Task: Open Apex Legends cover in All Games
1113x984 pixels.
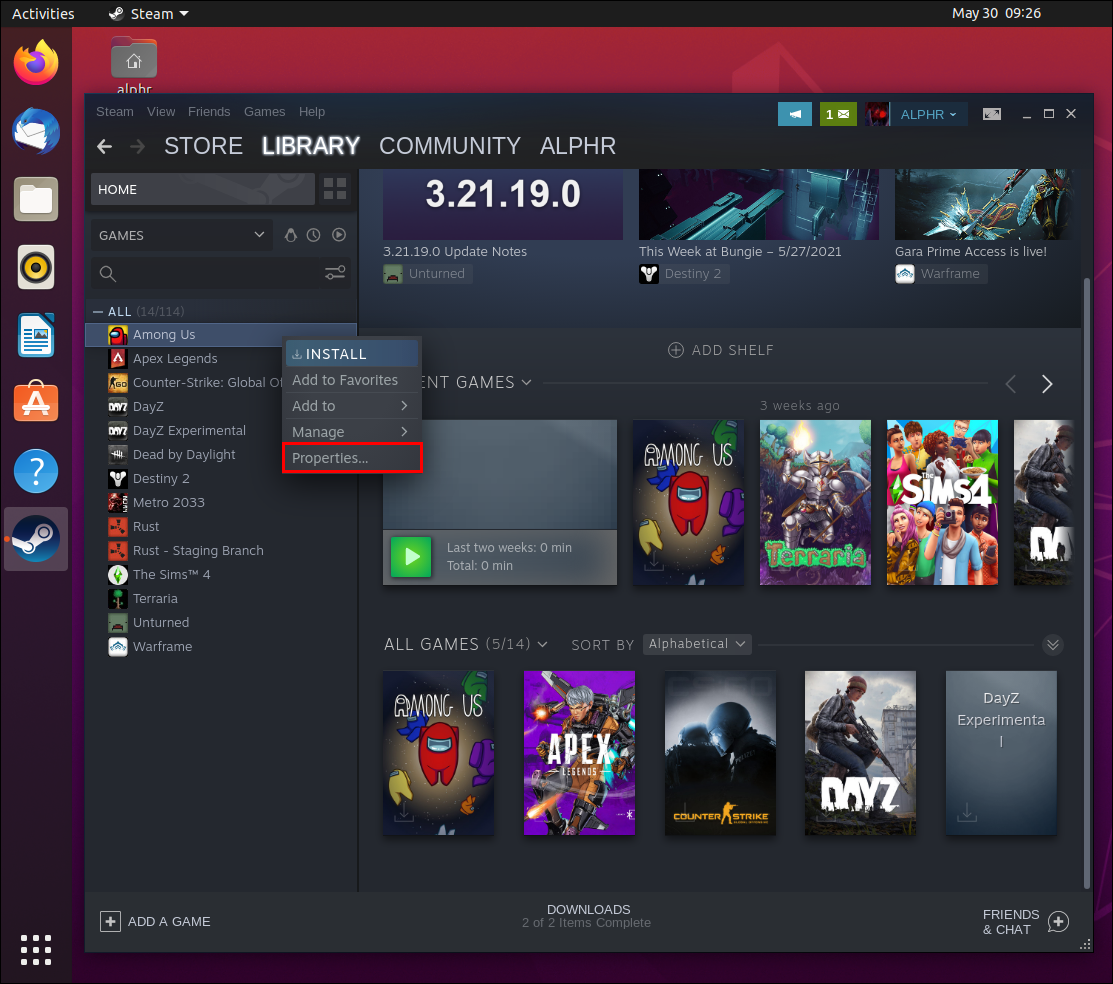Action: pyautogui.click(x=579, y=753)
